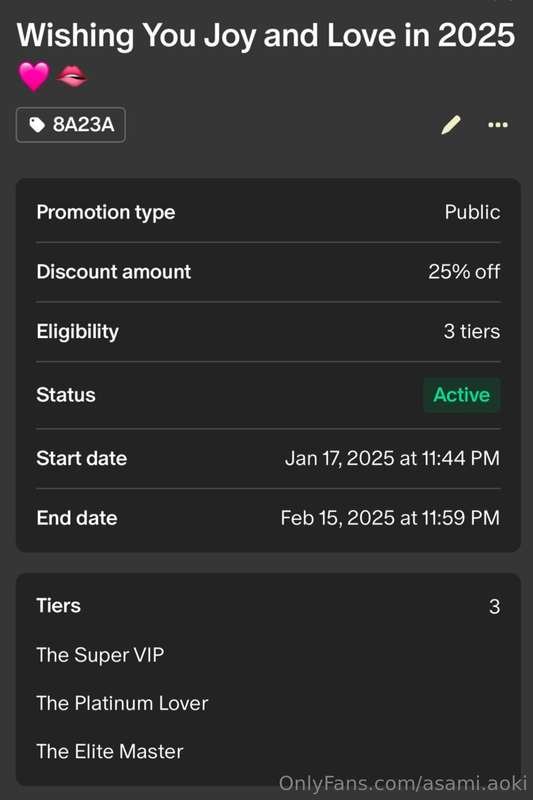This screenshot has width=533, height=800.
Task: Select The Elite Master tier
Action: click(110, 752)
